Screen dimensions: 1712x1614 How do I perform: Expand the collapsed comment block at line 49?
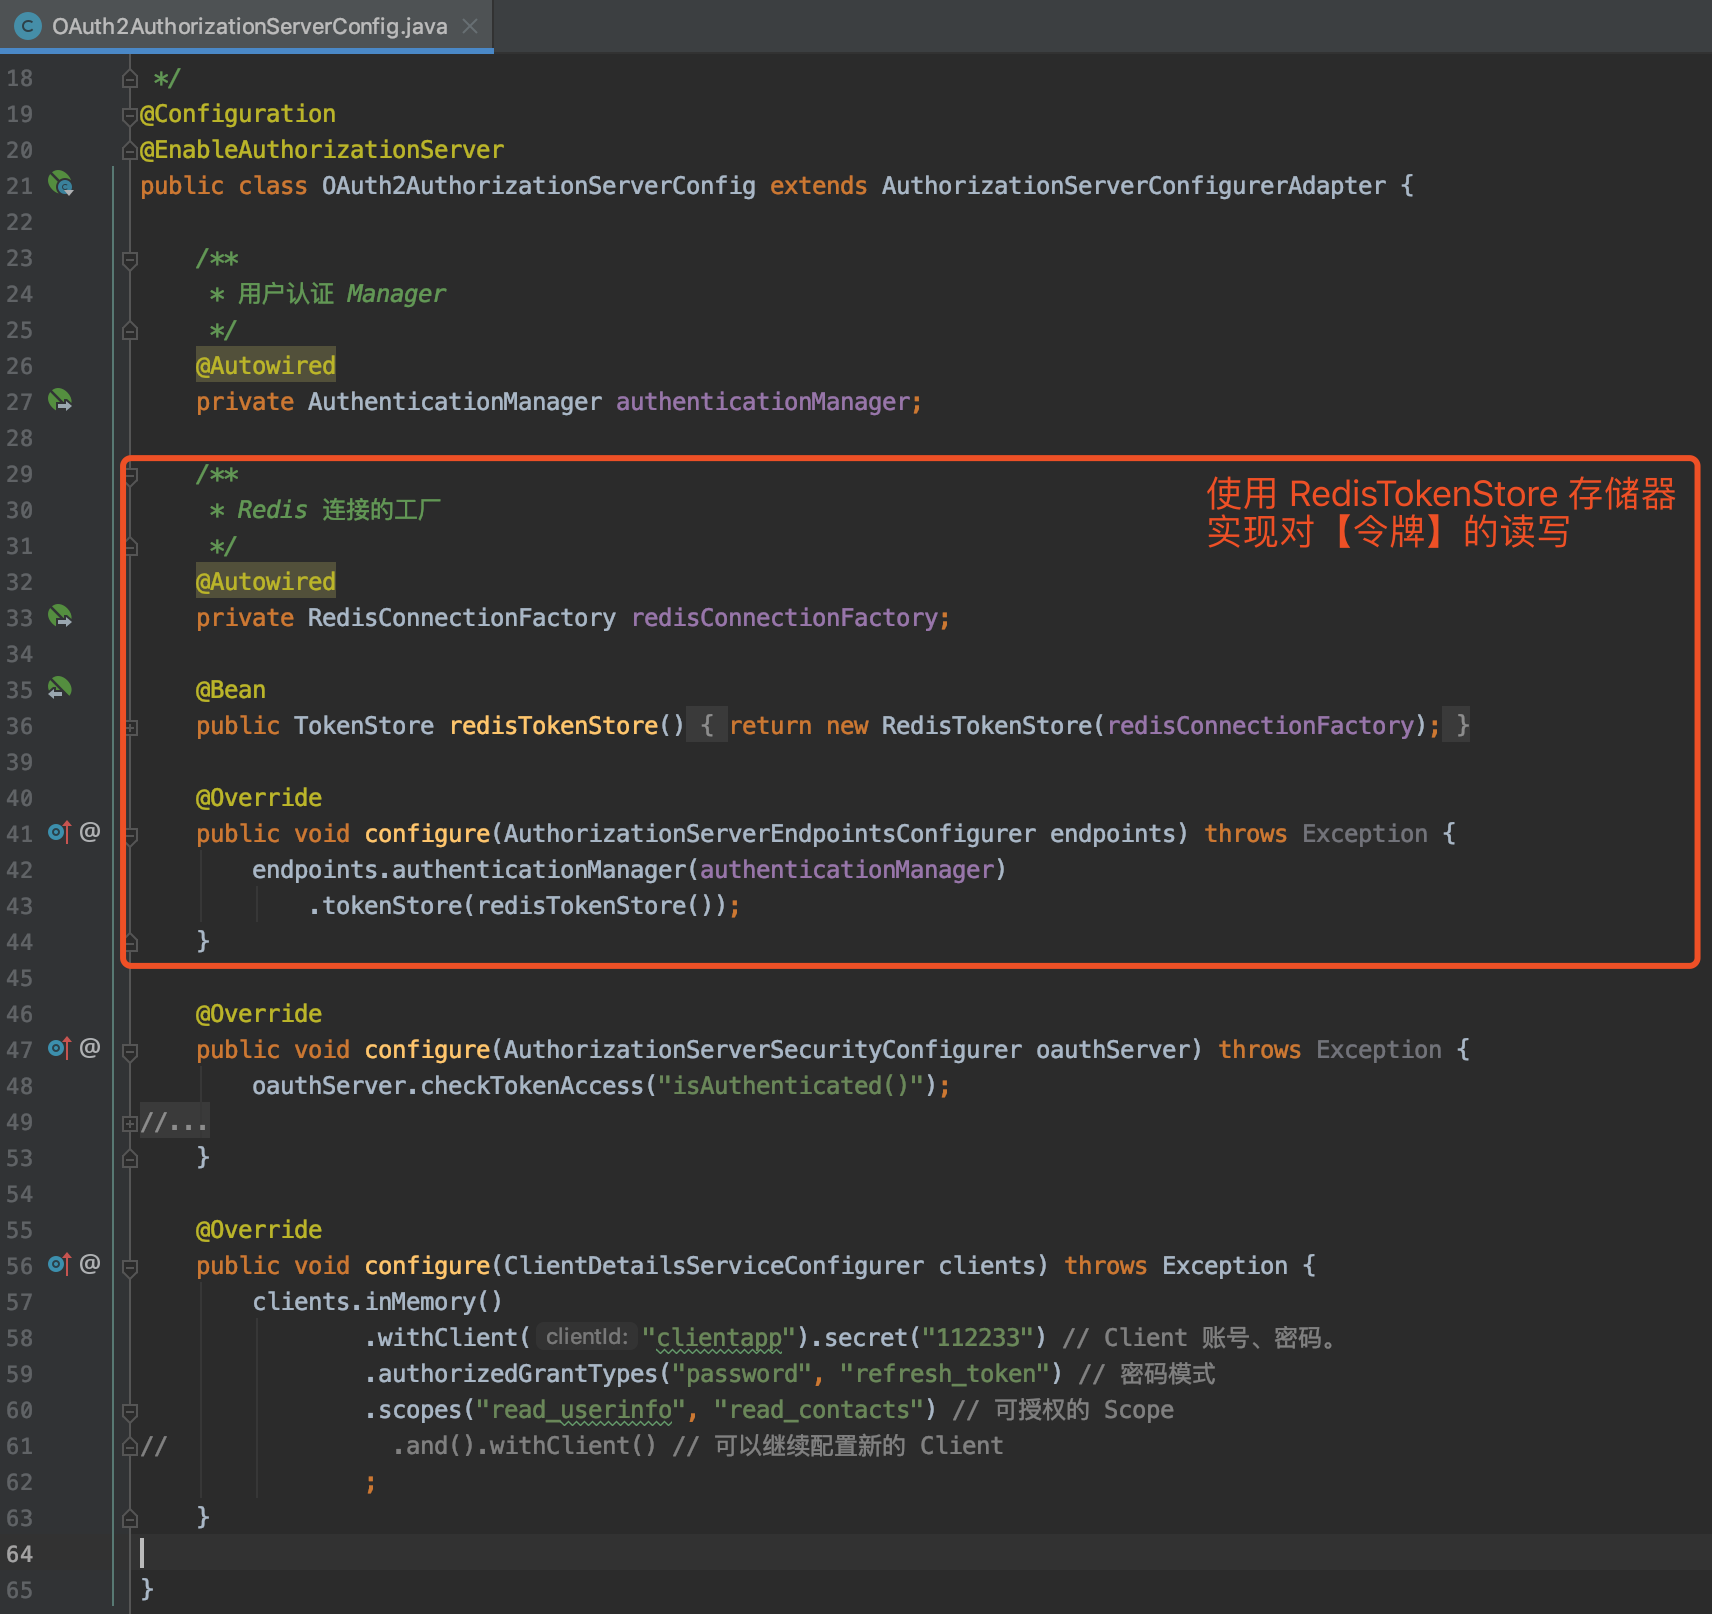click(129, 1123)
